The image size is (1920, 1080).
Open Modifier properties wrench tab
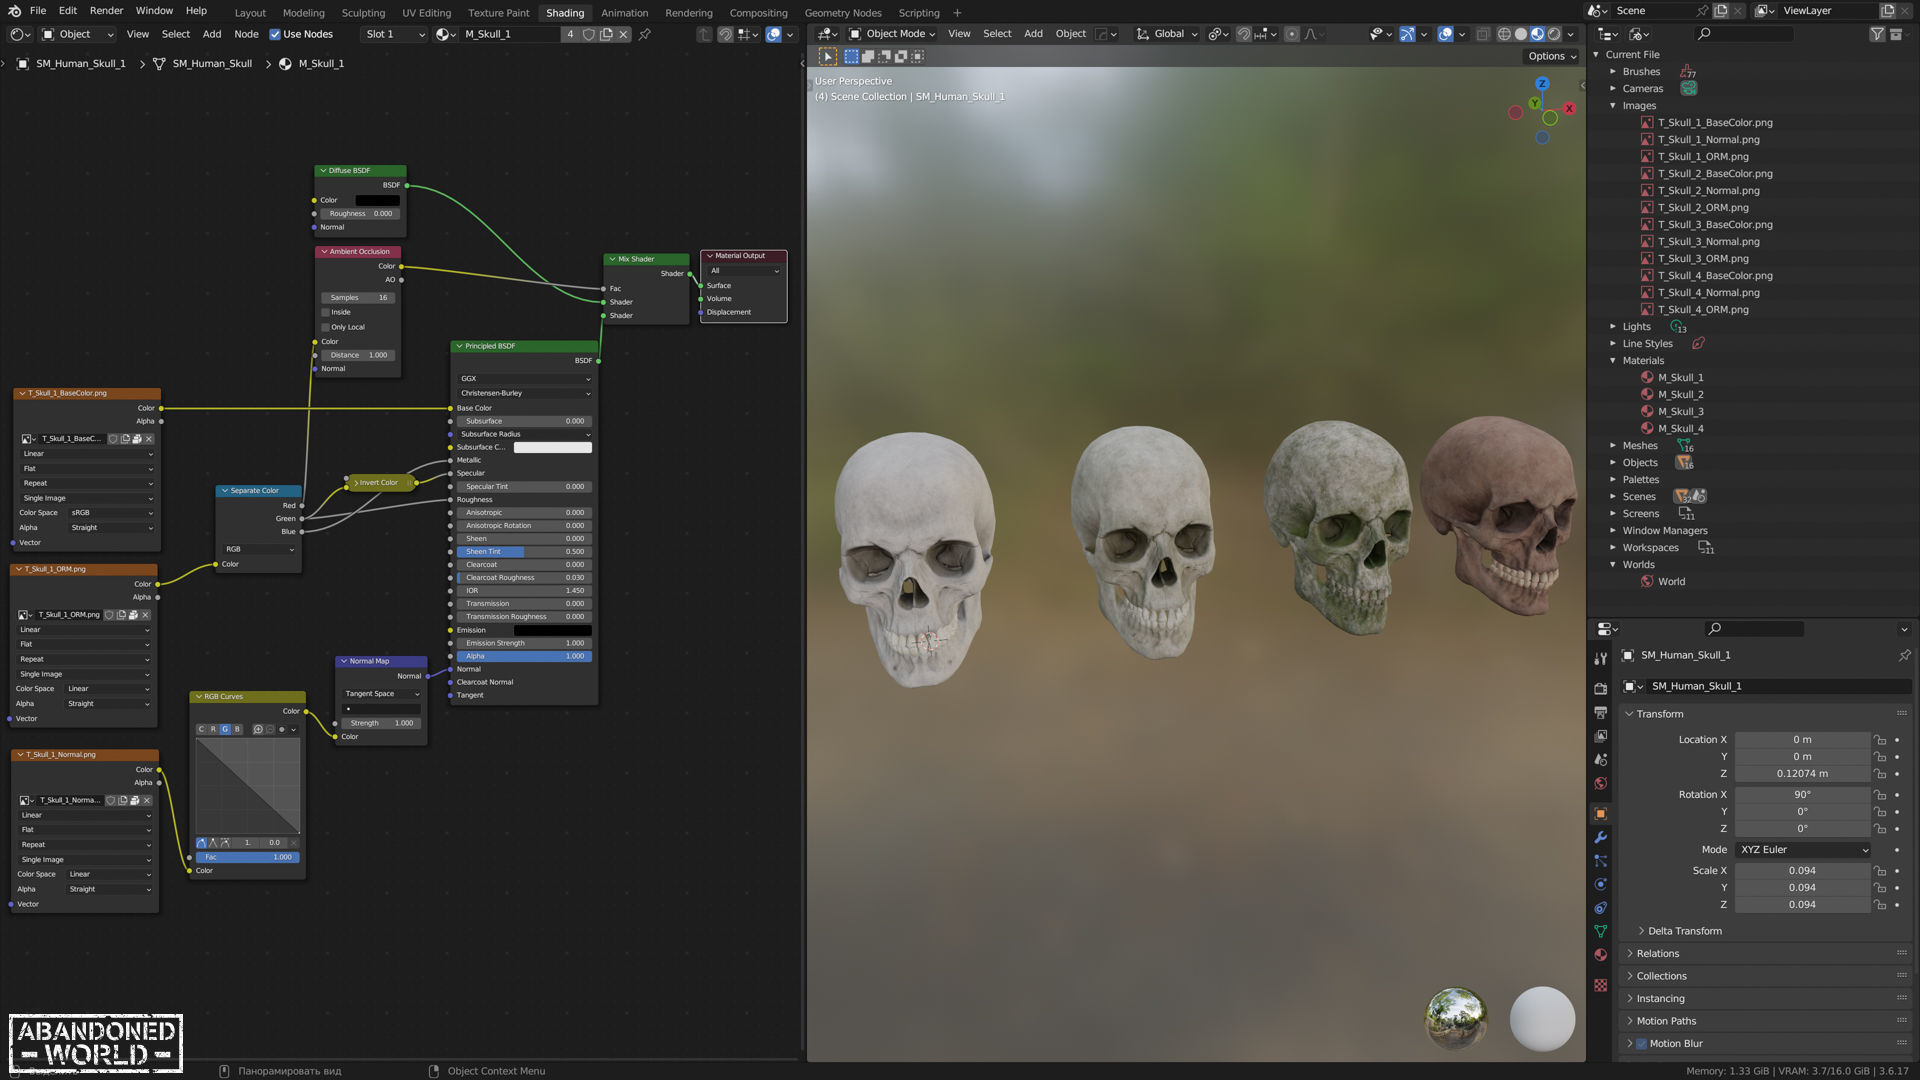(x=1601, y=837)
